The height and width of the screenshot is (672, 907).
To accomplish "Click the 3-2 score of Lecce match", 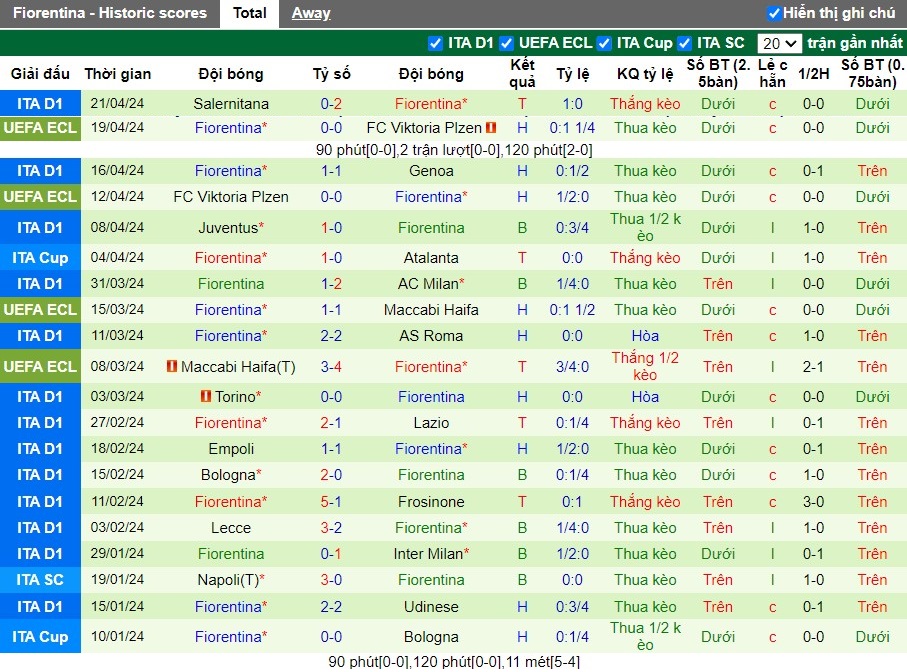I will (331, 527).
